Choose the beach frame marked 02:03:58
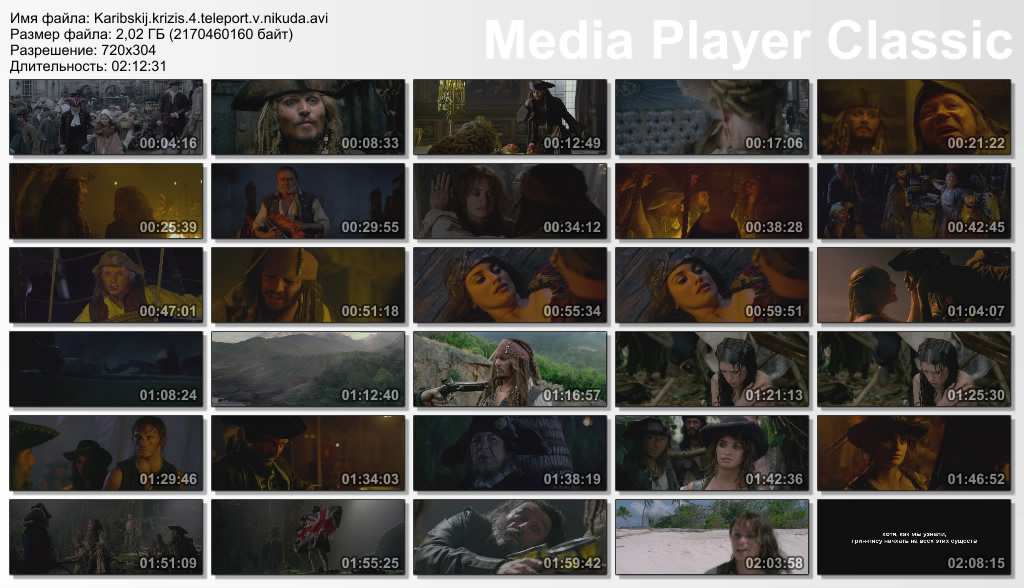The image size is (1024, 588). (x=712, y=537)
